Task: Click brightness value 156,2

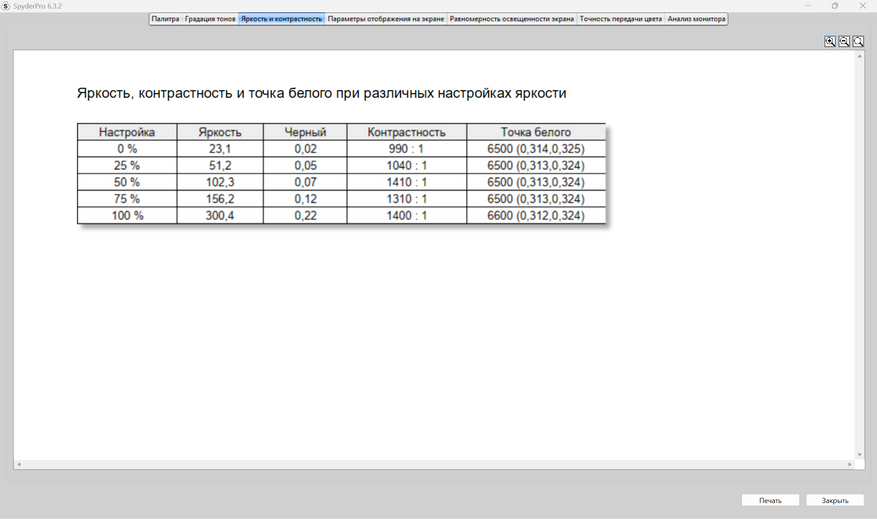Action: (x=220, y=199)
